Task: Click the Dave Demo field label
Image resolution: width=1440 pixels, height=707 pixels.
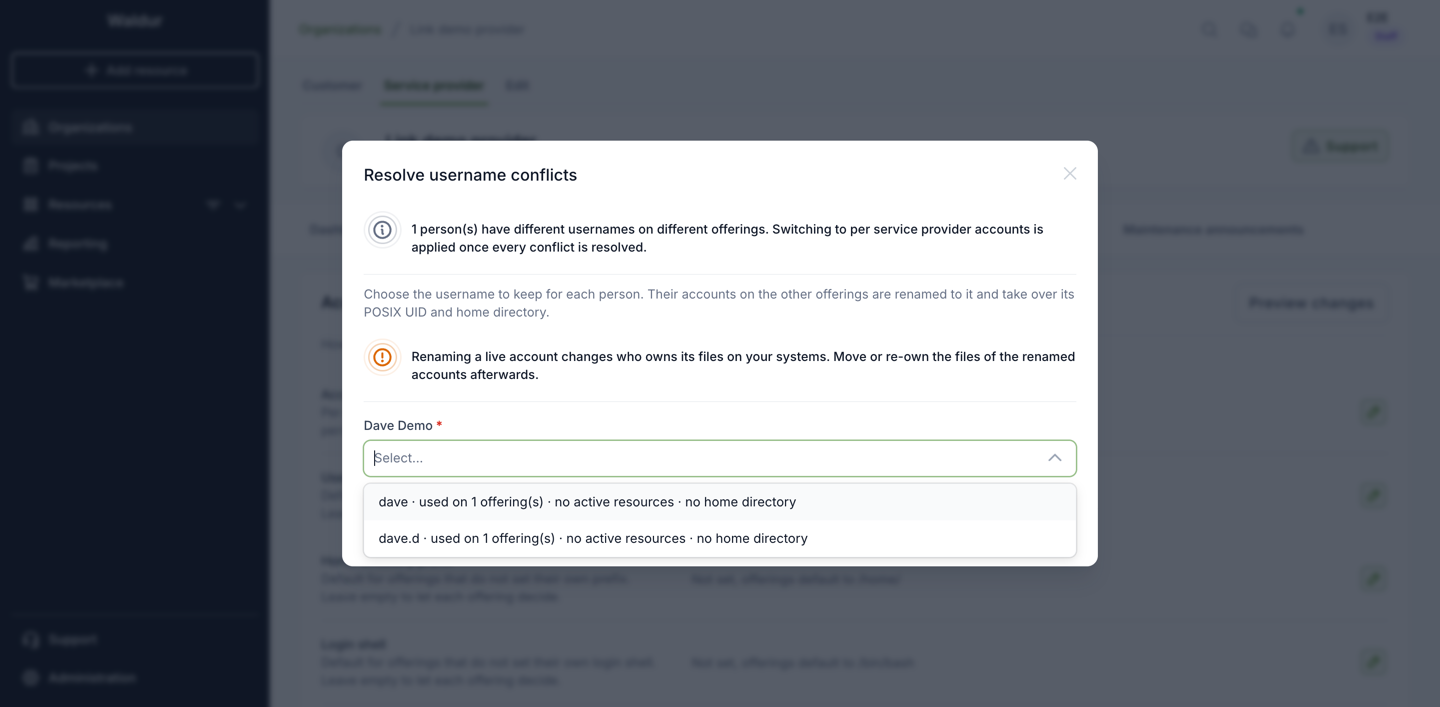Action: click(398, 426)
